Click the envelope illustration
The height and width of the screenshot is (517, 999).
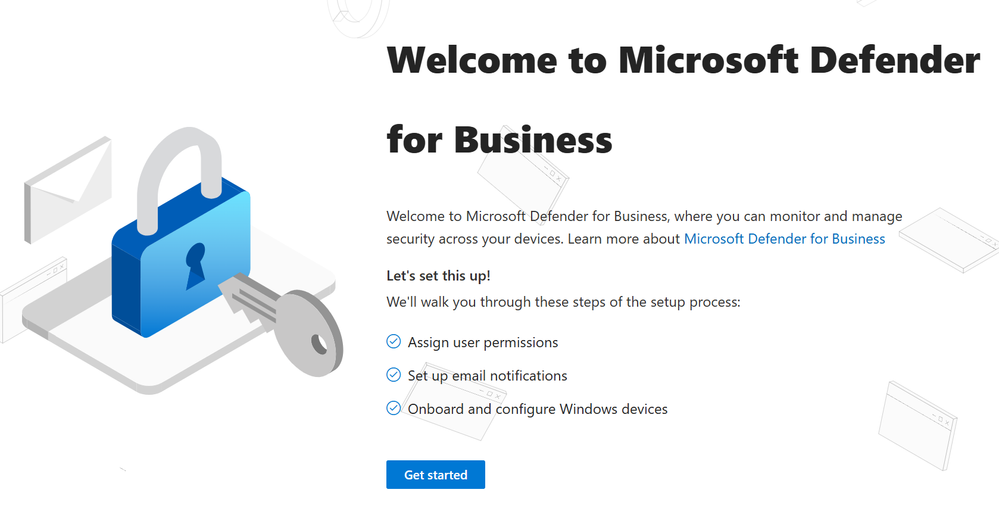coord(68,189)
